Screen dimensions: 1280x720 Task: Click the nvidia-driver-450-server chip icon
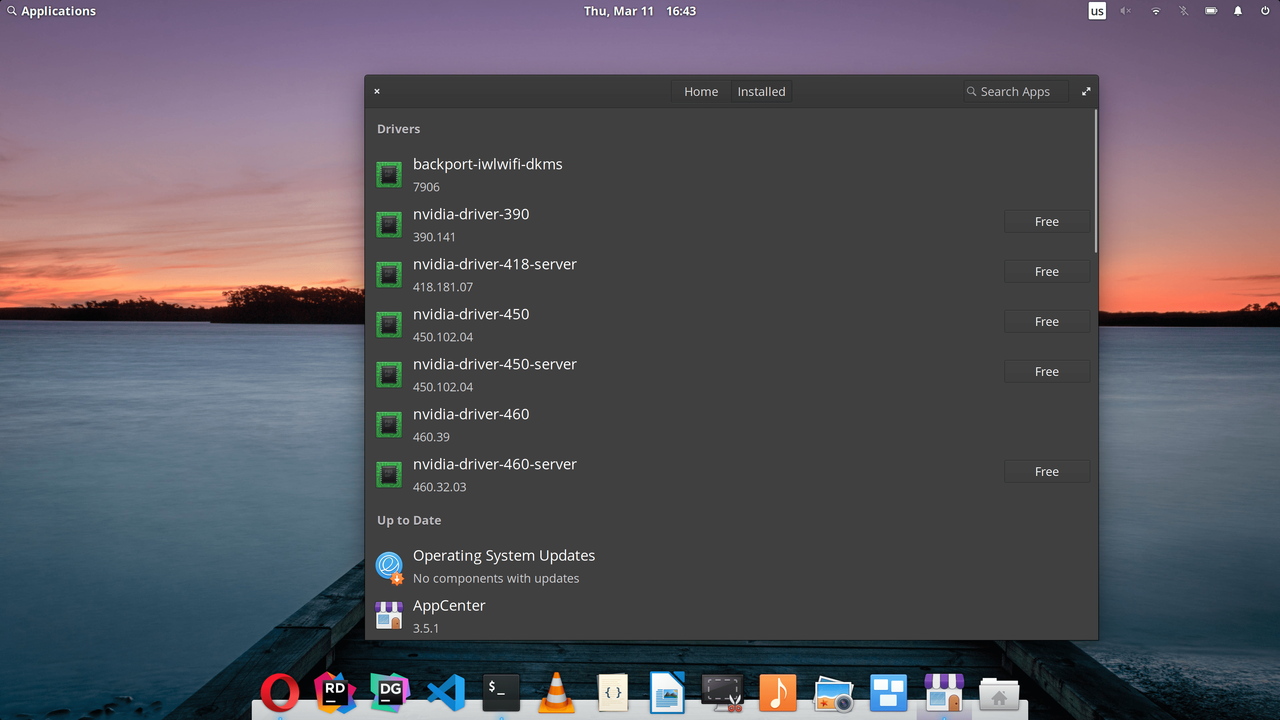(x=389, y=374)
